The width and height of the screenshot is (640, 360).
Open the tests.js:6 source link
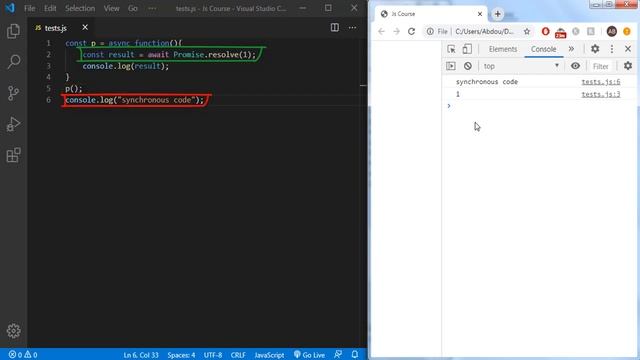[601, 82]
